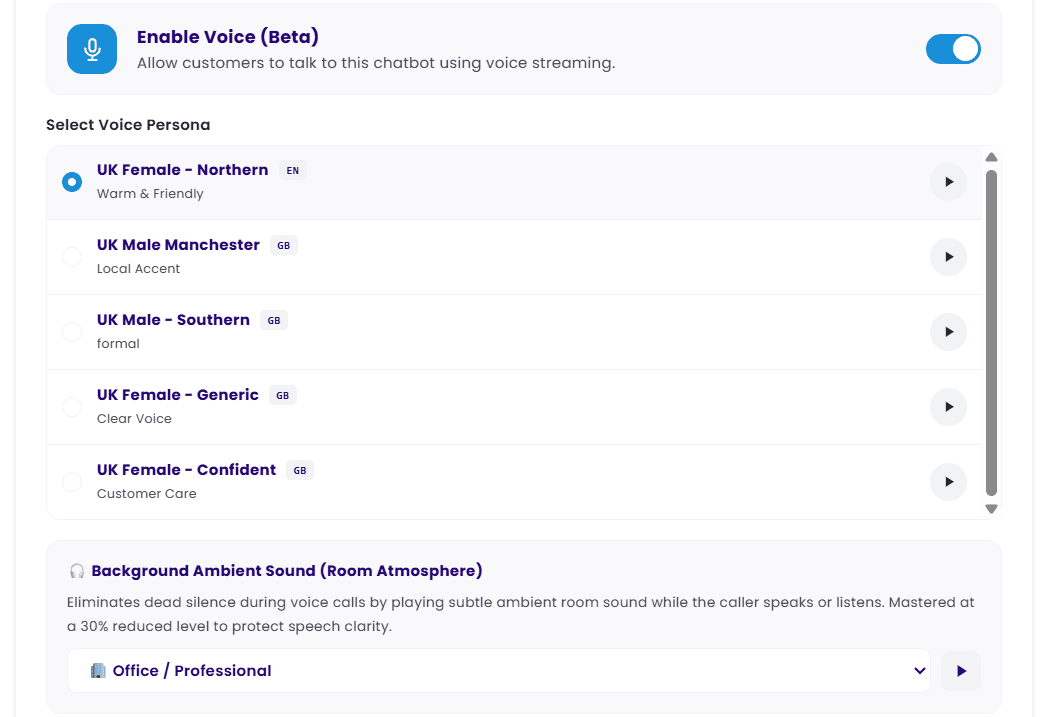Click the GB badge beside UK Male Manchester

pyautogui.click(x=284, y=246)
